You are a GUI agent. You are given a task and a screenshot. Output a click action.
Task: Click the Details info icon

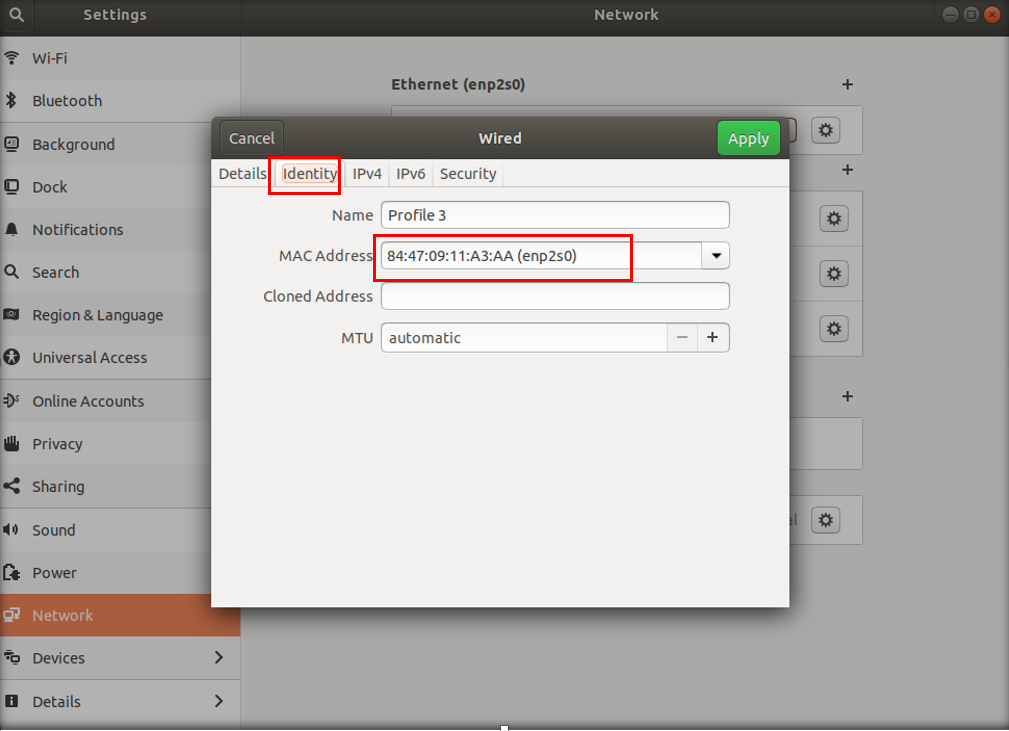pyautogui.click(x=12, y=701)
